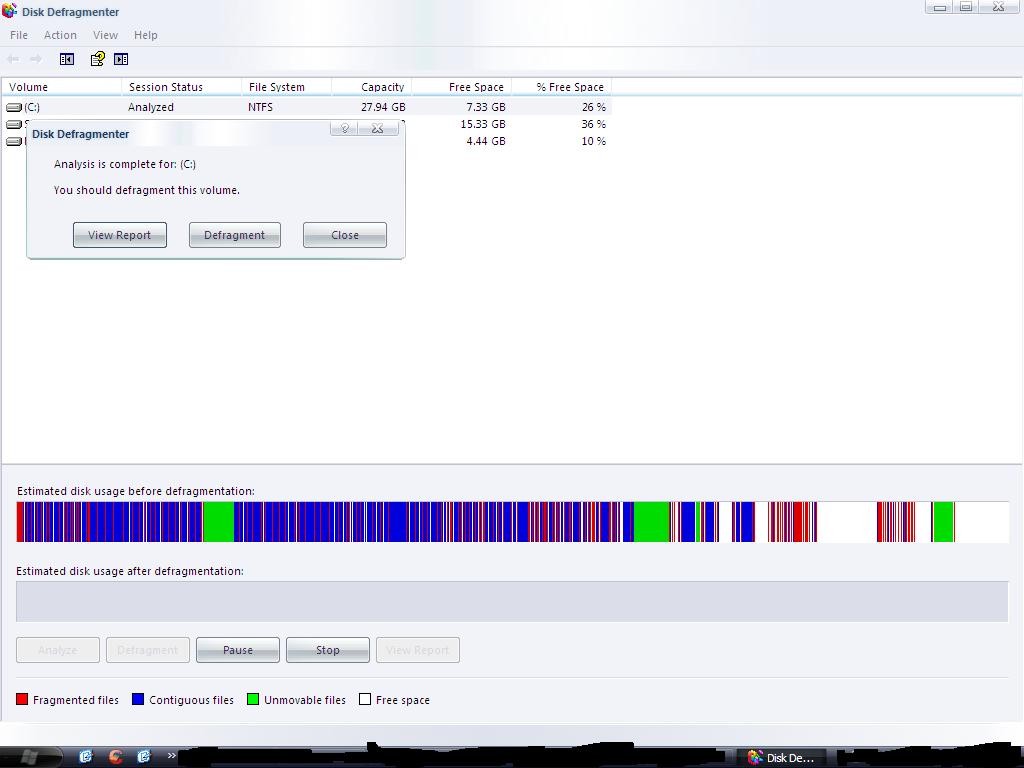Open the Windows Start orb
Viewport: 1024px width, 768px height.
pyautogui.click(x=22, y=755)
